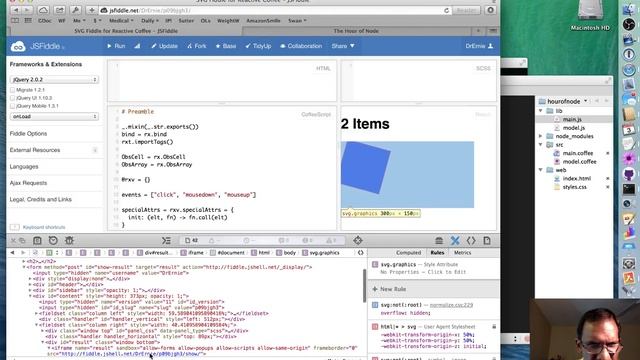Collapse the lib folder in hourofnode
The width and height of the screenshot is (640, 360).
click(541, 111)
